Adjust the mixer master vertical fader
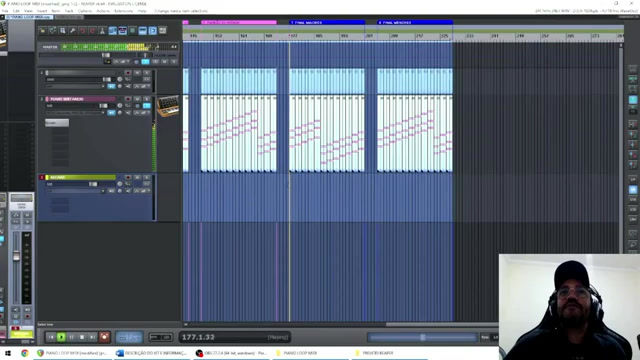Screen dimensions: 640x360 [x=16, y=256]
